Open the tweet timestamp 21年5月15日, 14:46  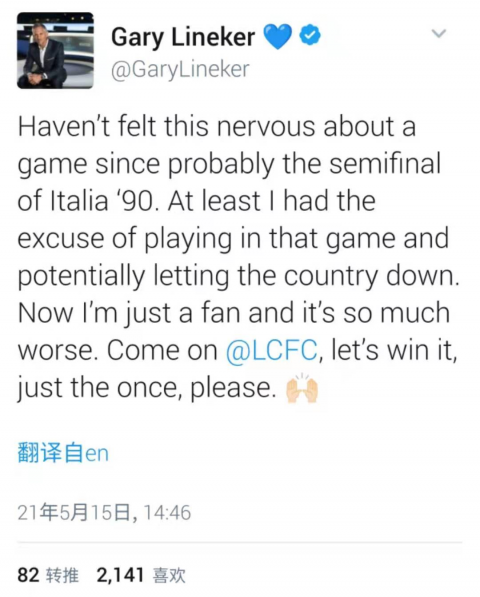point(104,512)
